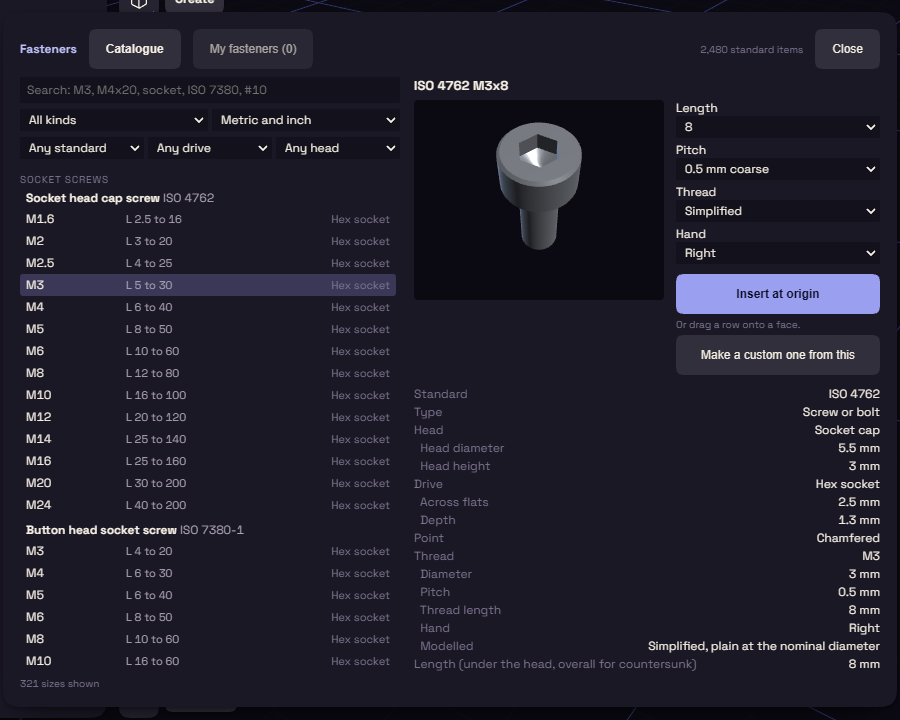Click the Insert at origin button
Image resolution: width=900 pixels, height=720 pixels.
777,294
